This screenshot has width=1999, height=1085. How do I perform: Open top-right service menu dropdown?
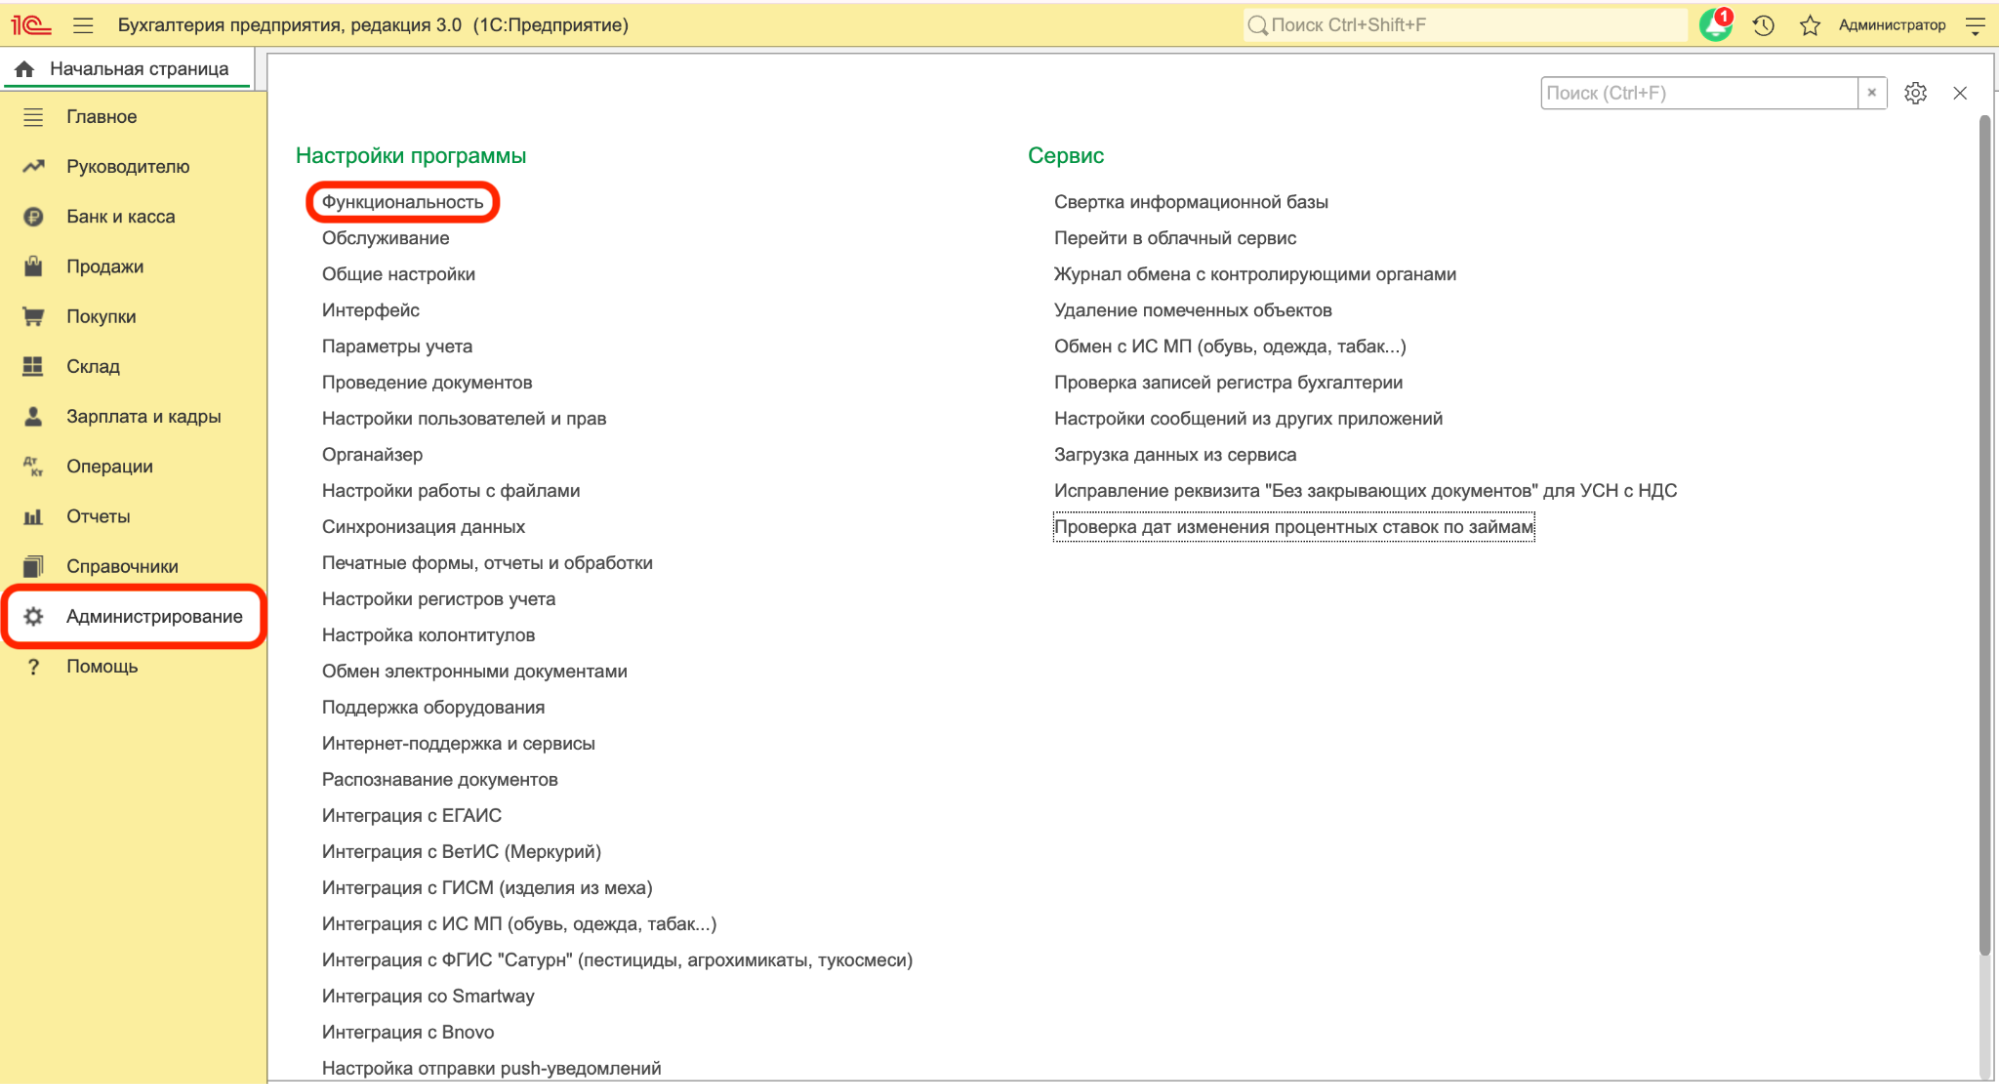tap(1975, 25)
